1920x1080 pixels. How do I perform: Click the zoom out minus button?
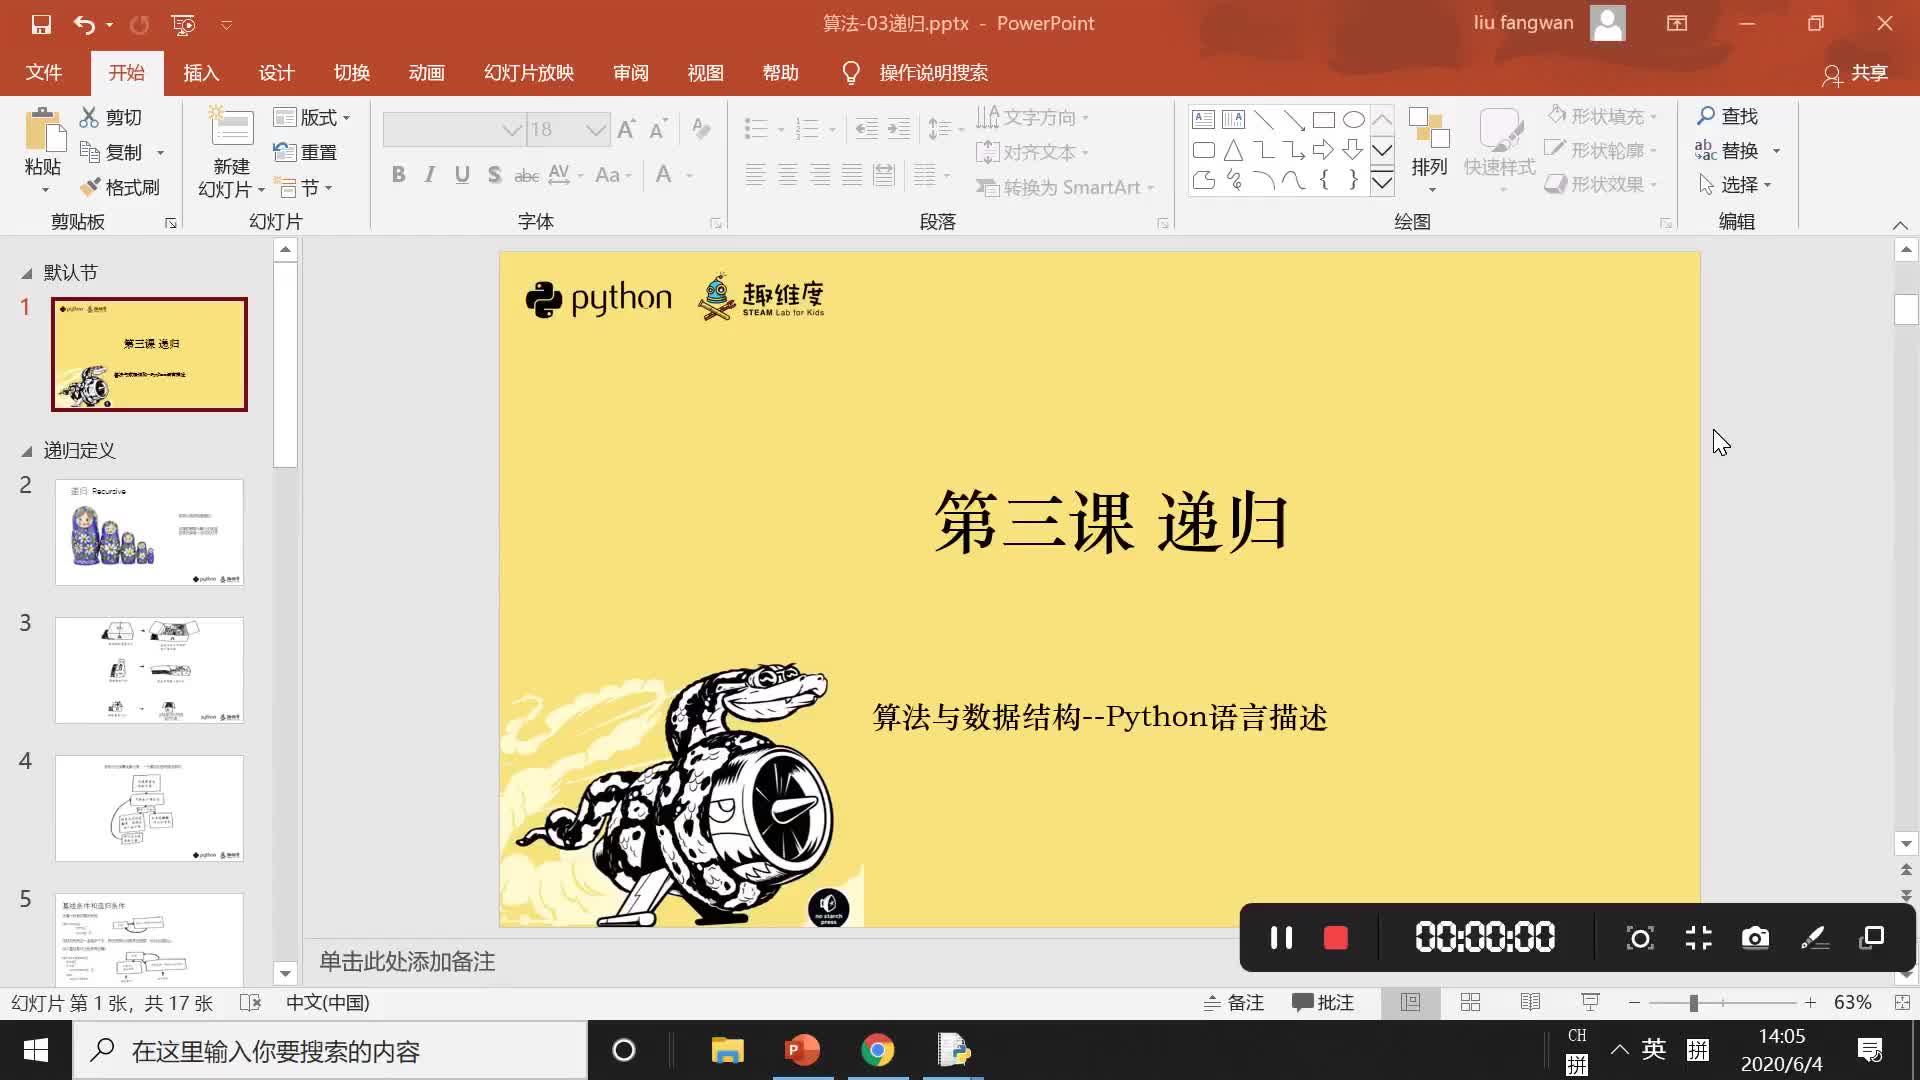point(1634,1002)
